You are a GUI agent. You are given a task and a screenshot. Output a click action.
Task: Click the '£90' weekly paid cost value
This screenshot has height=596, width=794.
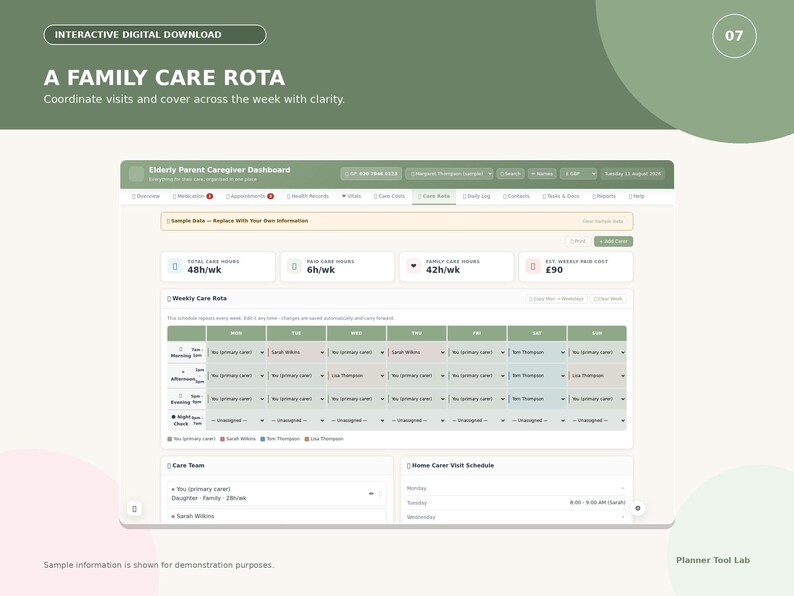(x=554, y=270)
